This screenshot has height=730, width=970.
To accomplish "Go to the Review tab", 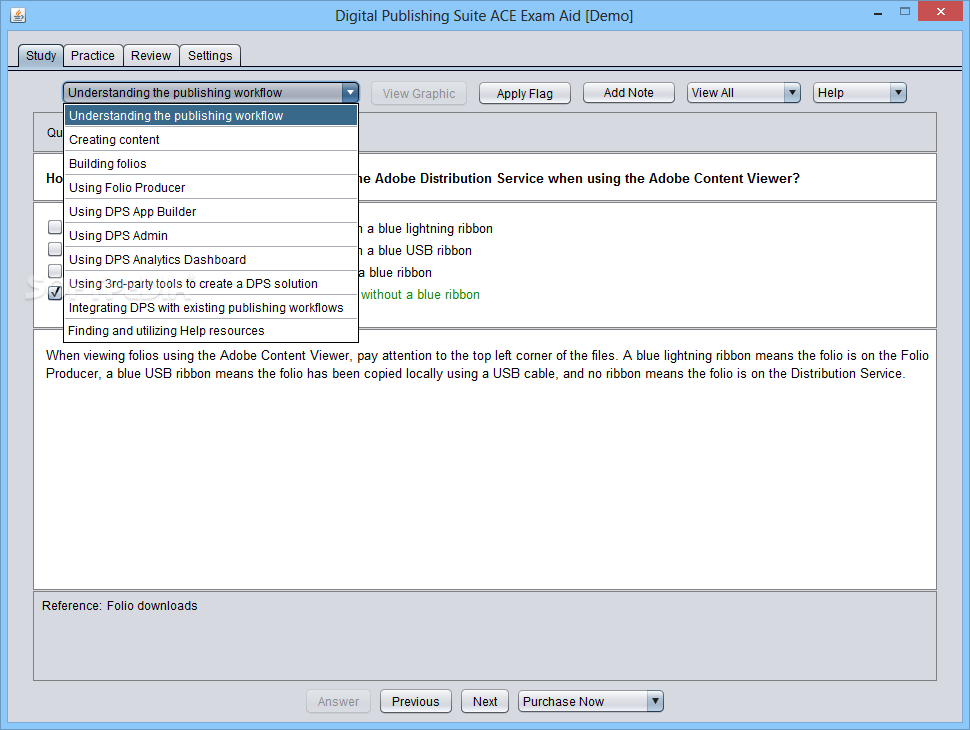I will click(151, 56).
